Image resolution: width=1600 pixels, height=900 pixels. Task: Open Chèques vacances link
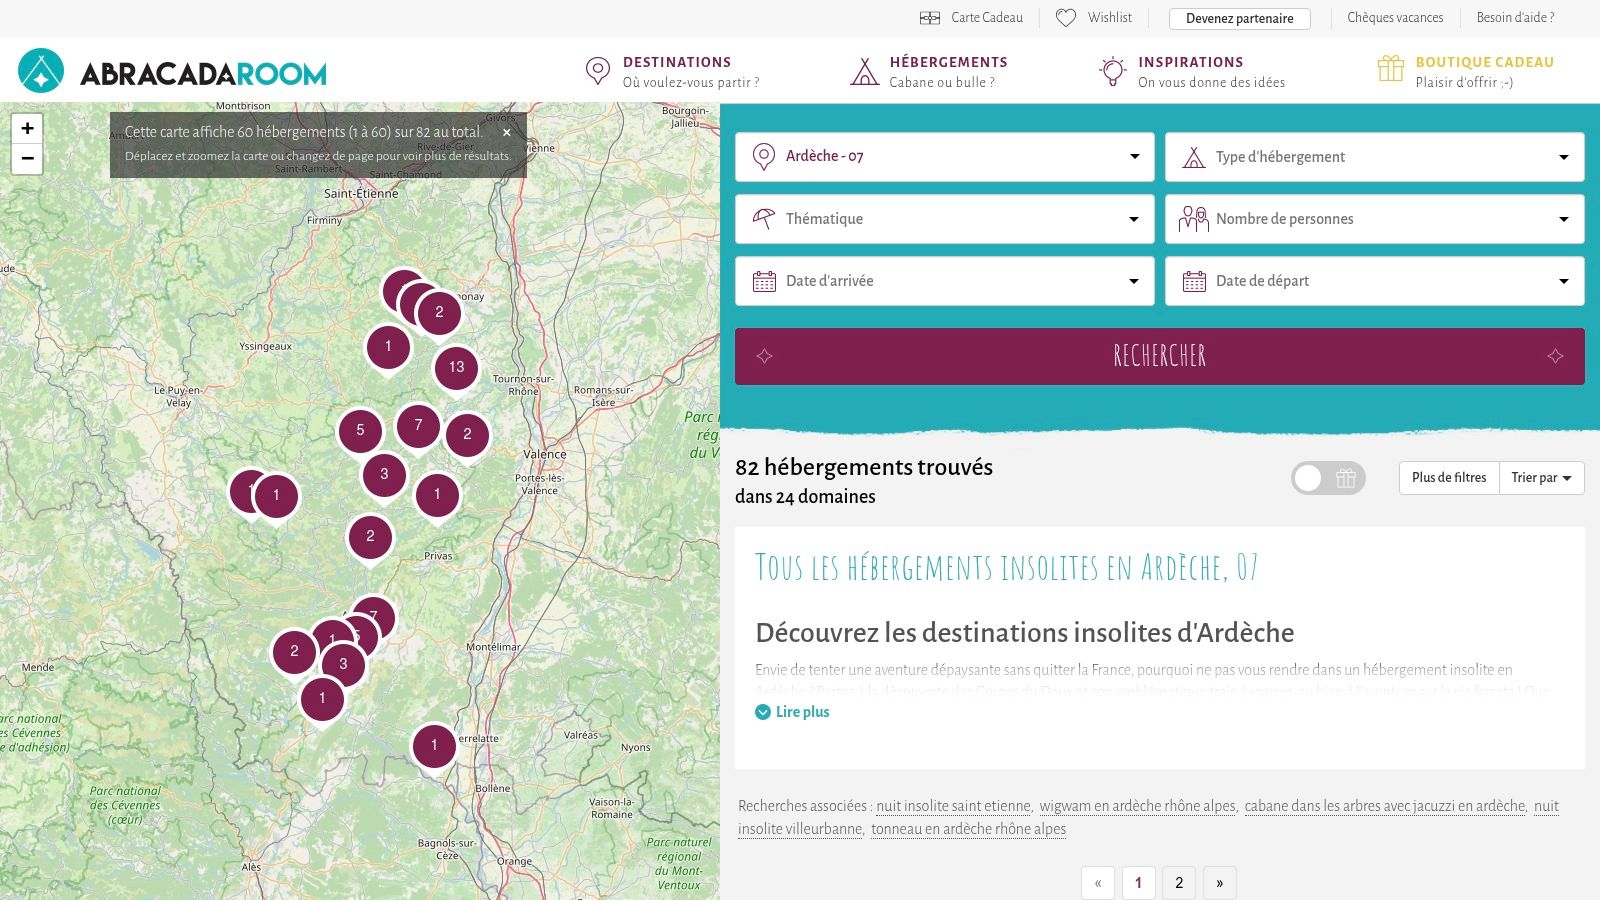1395,18
